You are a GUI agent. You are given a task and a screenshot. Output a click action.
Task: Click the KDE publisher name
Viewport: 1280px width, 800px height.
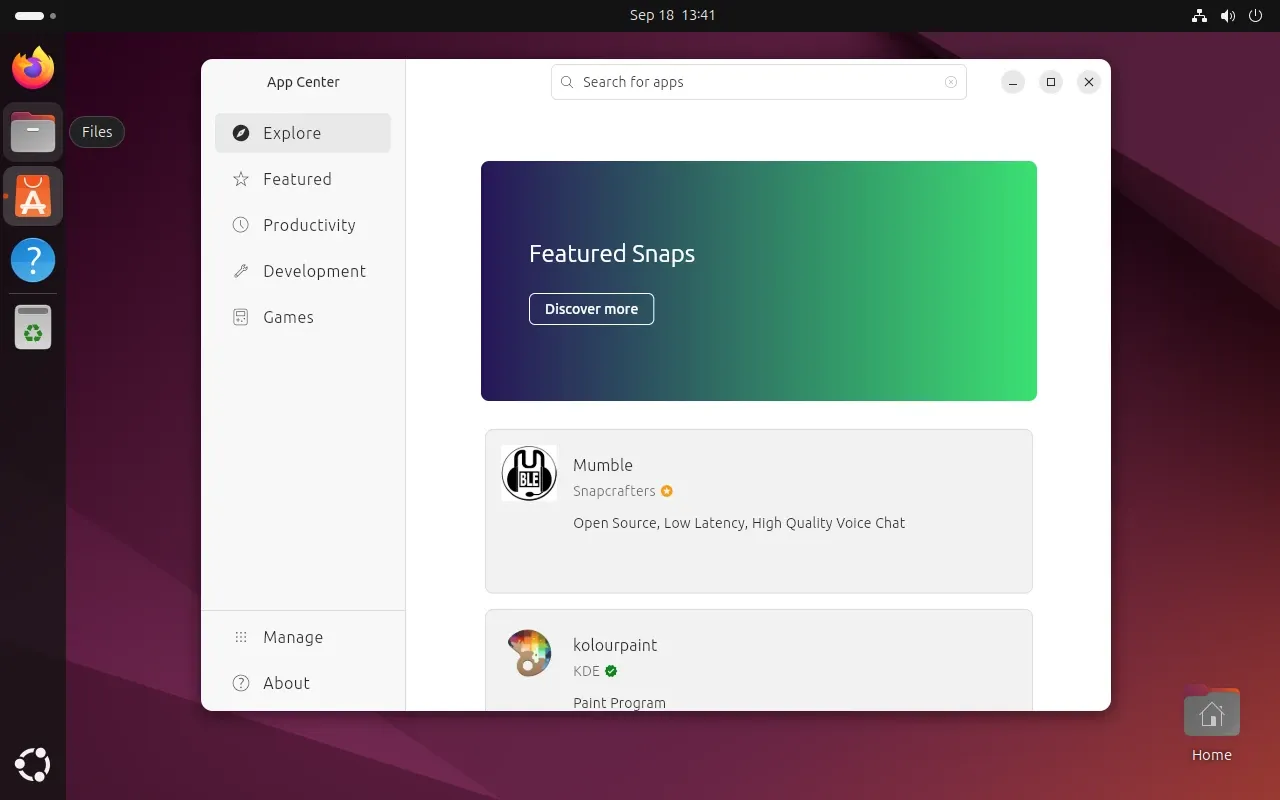[586, 671]
